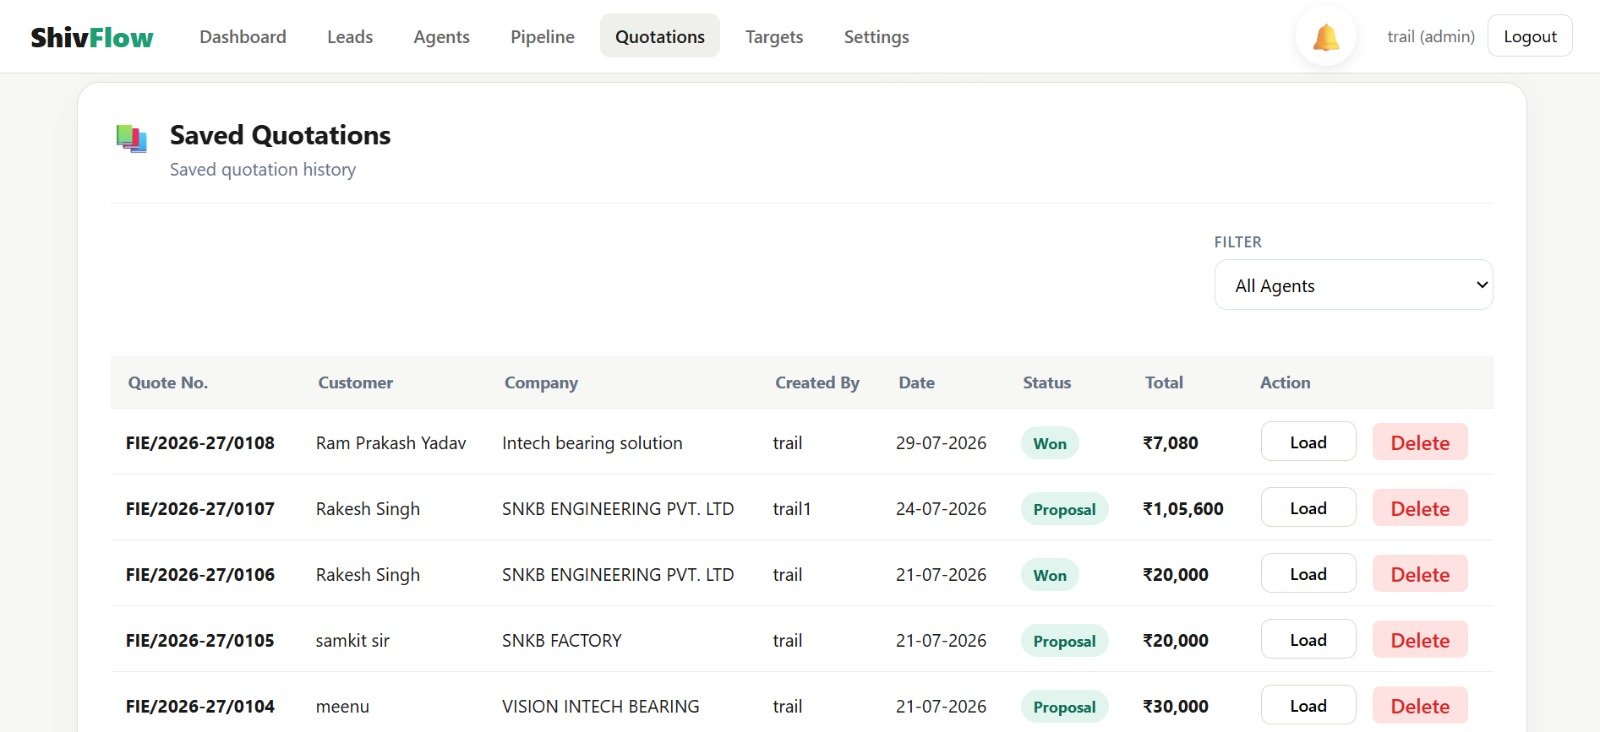Switch to the Agents tab
Viewport: 1600px width, 732px height.
[441, 36]
